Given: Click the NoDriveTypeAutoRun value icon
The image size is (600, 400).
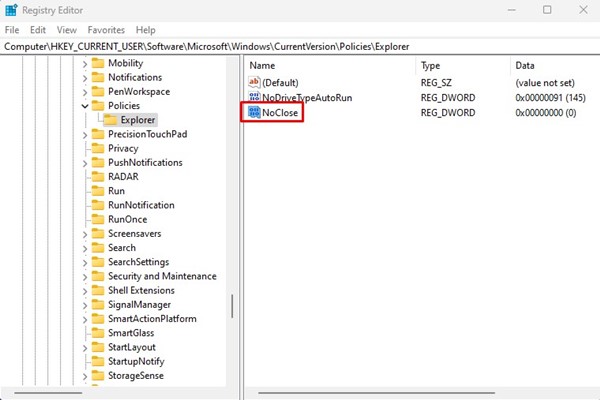Looking at the screenshot, I should click(x=254, y=98).
